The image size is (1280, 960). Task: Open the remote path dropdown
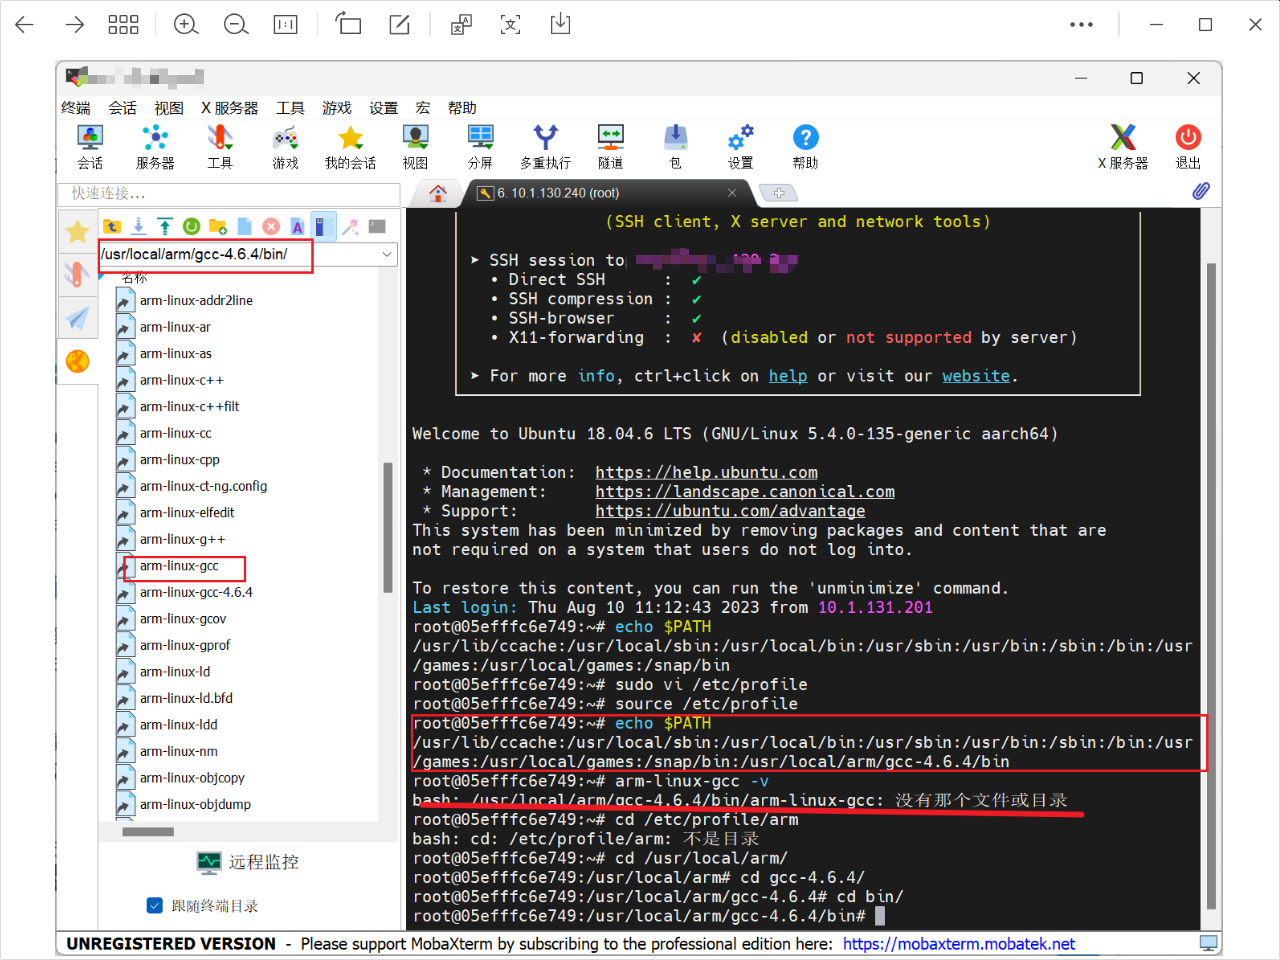coord(386,254)
